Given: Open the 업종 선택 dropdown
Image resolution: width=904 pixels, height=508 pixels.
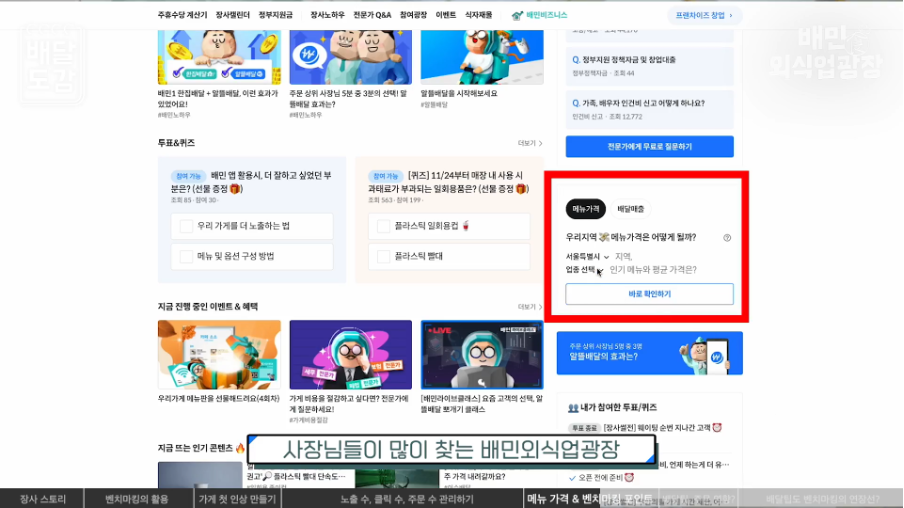Looking at the screenshot, I should (583, 270).
